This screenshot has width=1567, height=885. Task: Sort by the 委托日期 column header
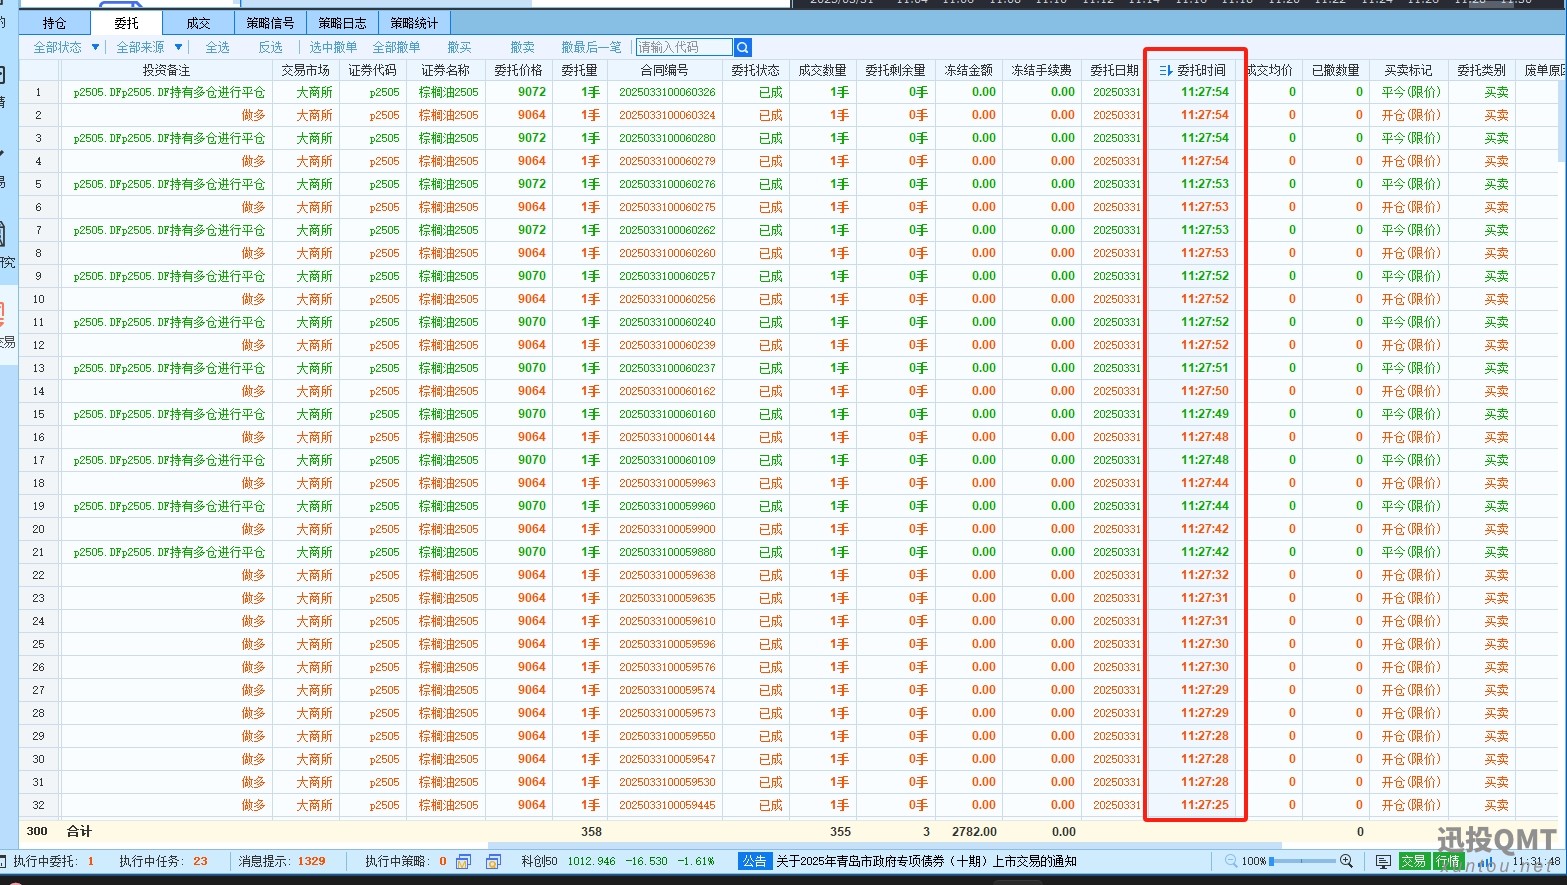pyautogui.click(x=1113, y=70)
